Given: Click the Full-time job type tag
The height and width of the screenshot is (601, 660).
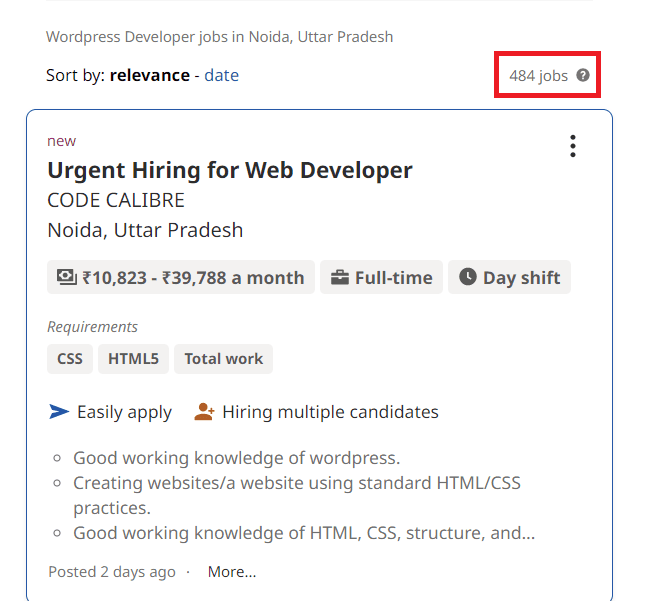Looking at the screenshot, I should [381, 277].
